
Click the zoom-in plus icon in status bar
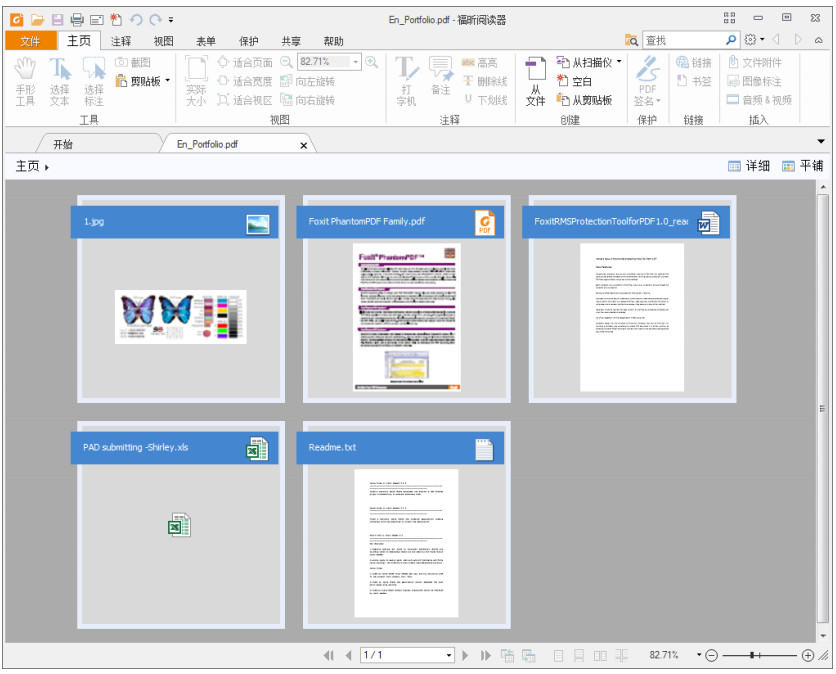coord(808,655)
